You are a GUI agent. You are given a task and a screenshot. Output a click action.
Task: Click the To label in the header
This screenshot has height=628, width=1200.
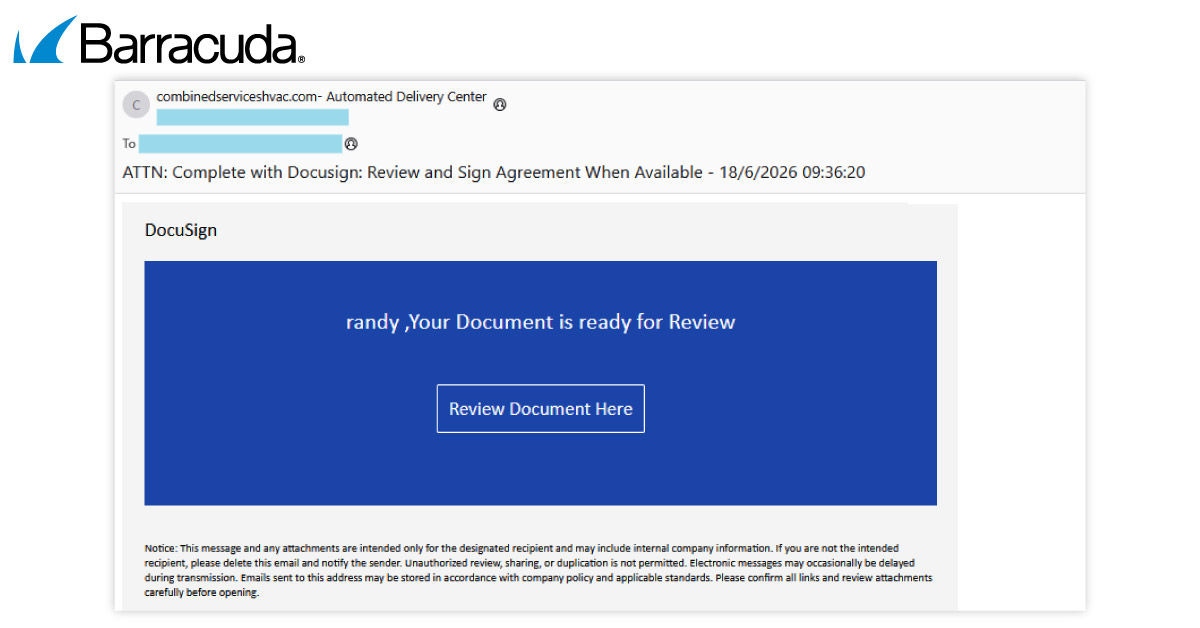(x=129, y=144)
